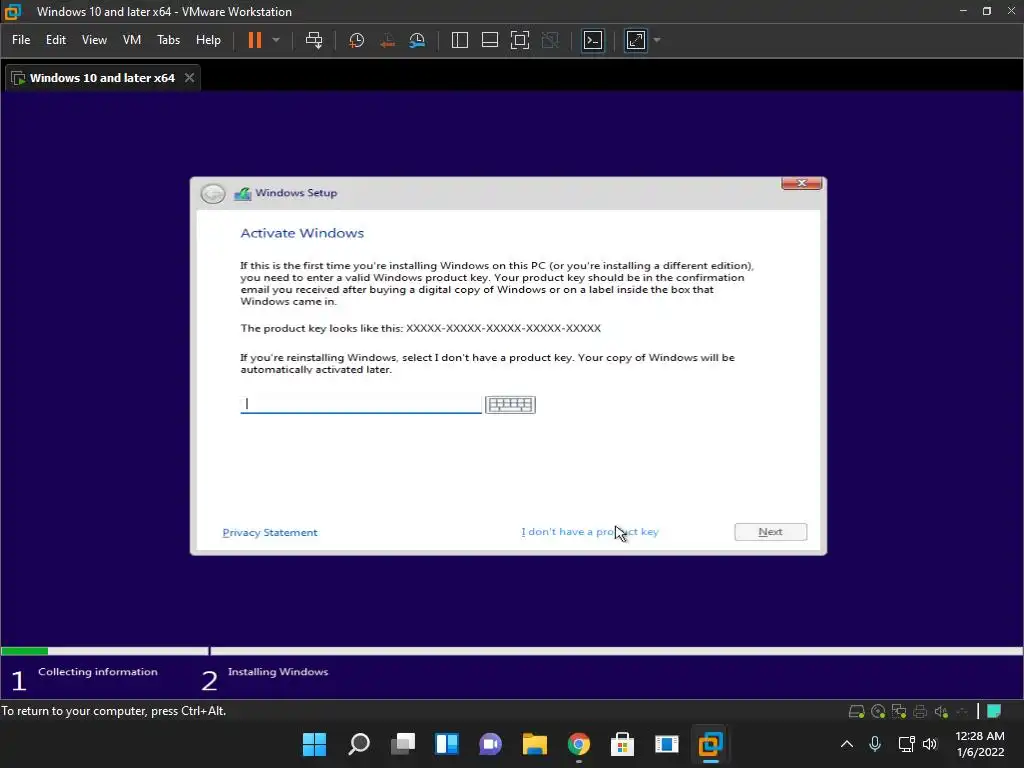Open Widgets from the taskbar

(x=447, y=744)
